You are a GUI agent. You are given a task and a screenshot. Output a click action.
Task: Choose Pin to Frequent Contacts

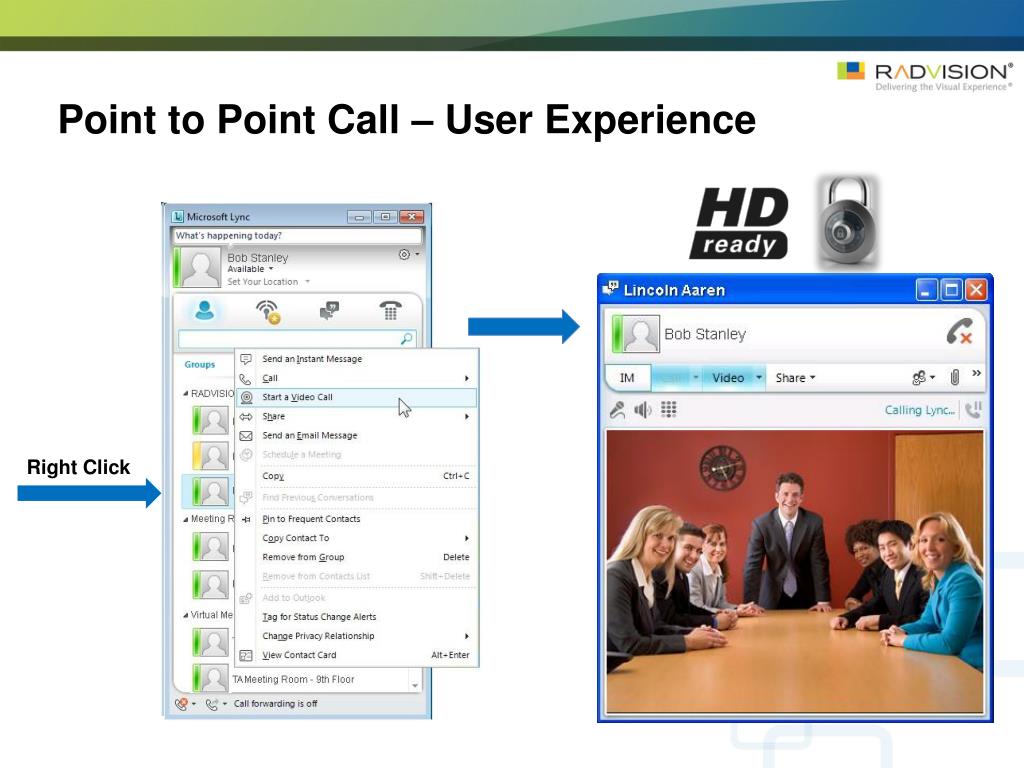(357, 519)
